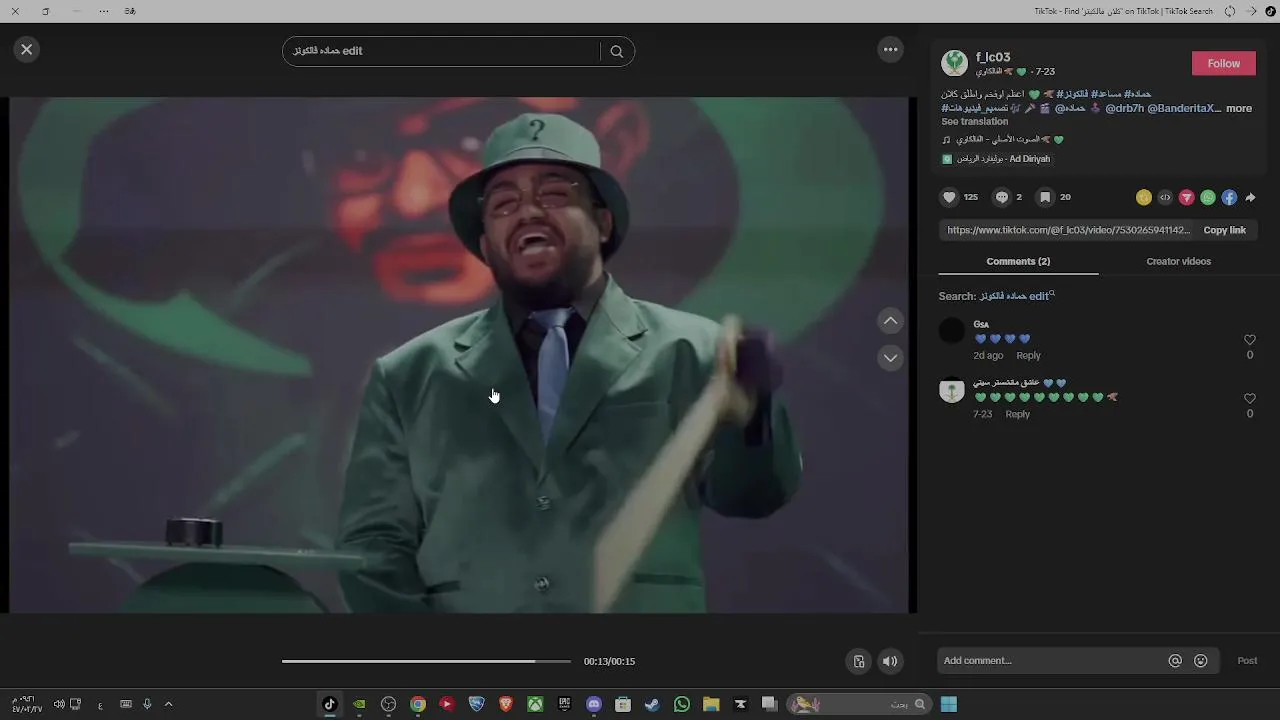Click See translation
This screenshot has width=1280, height=720.
pyautogui.click(x=974, y=121)
